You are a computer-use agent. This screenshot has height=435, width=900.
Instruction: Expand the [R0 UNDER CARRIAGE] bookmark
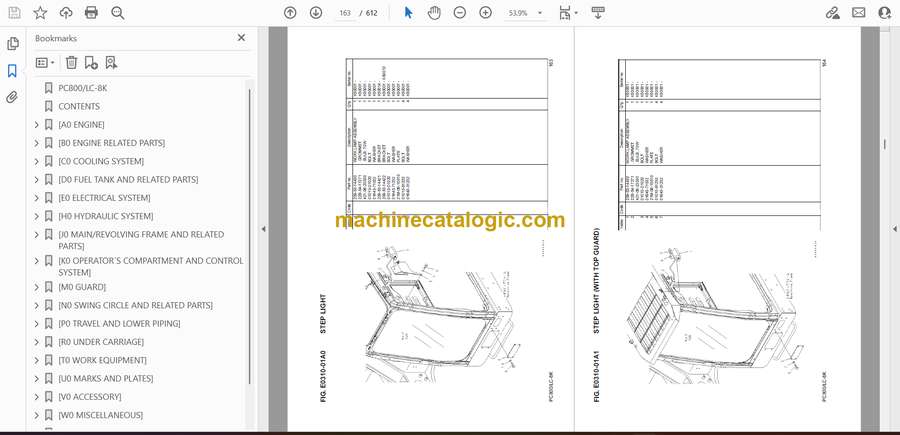click(x=37, y=342)
